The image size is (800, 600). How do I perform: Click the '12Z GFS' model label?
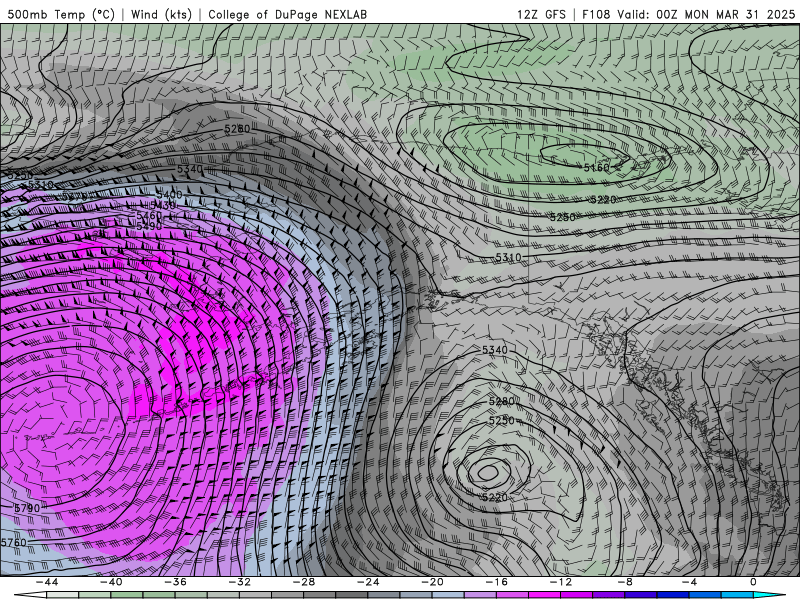[x=541, y=14]
